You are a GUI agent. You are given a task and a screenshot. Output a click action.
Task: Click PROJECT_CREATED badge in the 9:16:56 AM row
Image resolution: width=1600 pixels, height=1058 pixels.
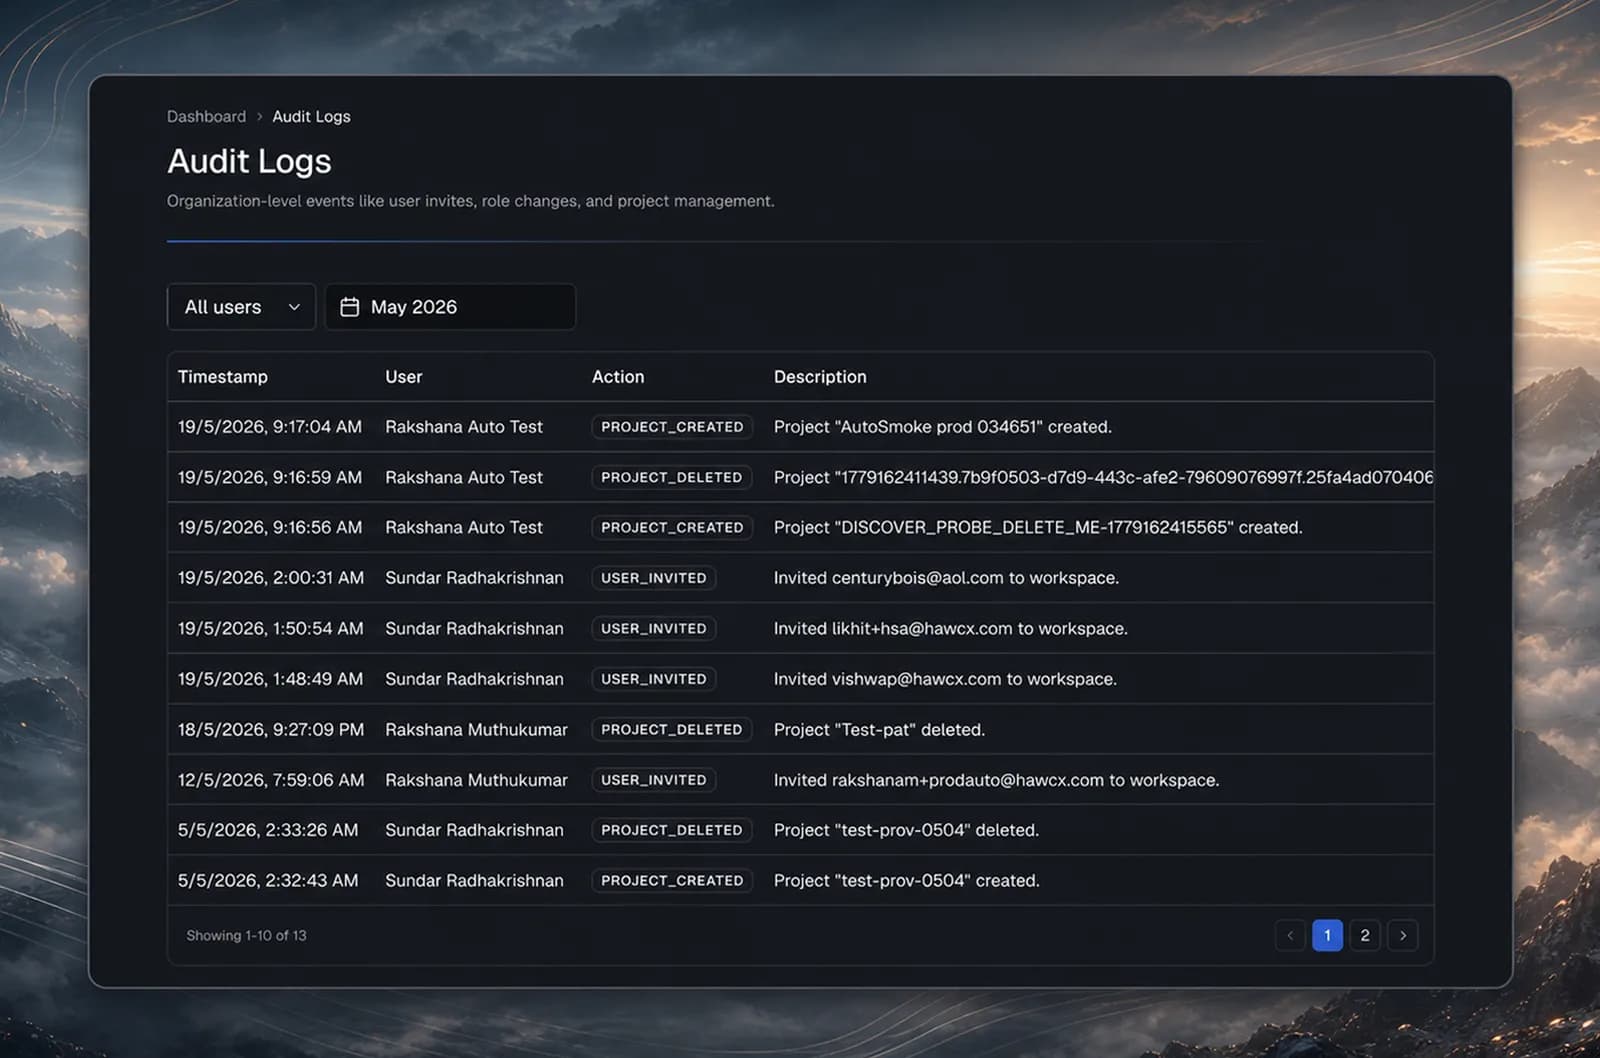coord(672,527)
